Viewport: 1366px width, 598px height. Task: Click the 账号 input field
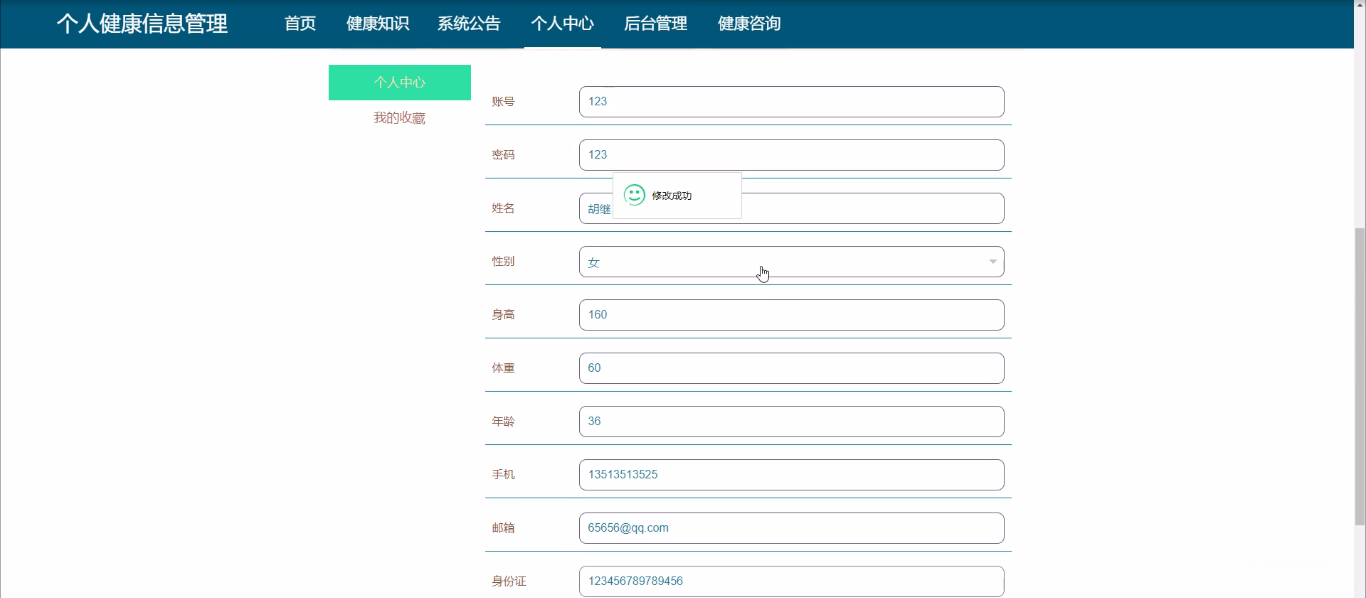tap(791, 102)
